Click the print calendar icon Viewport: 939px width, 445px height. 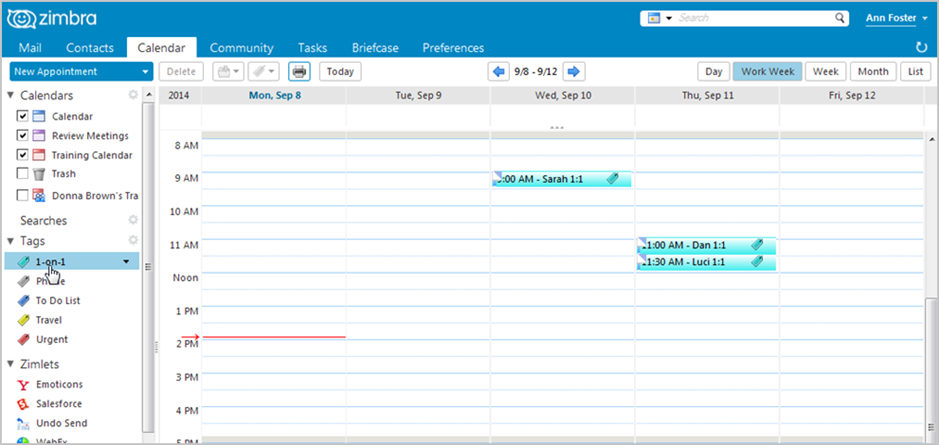pos(299,72)
